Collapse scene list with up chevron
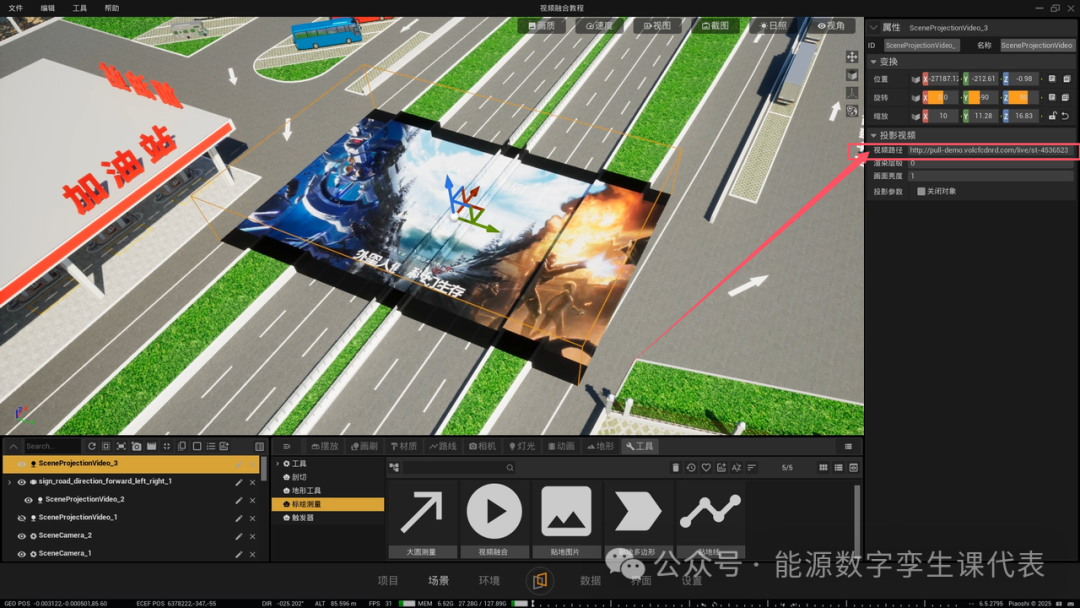The width and height of the screenshot is (1080, 608). point(13,446)
